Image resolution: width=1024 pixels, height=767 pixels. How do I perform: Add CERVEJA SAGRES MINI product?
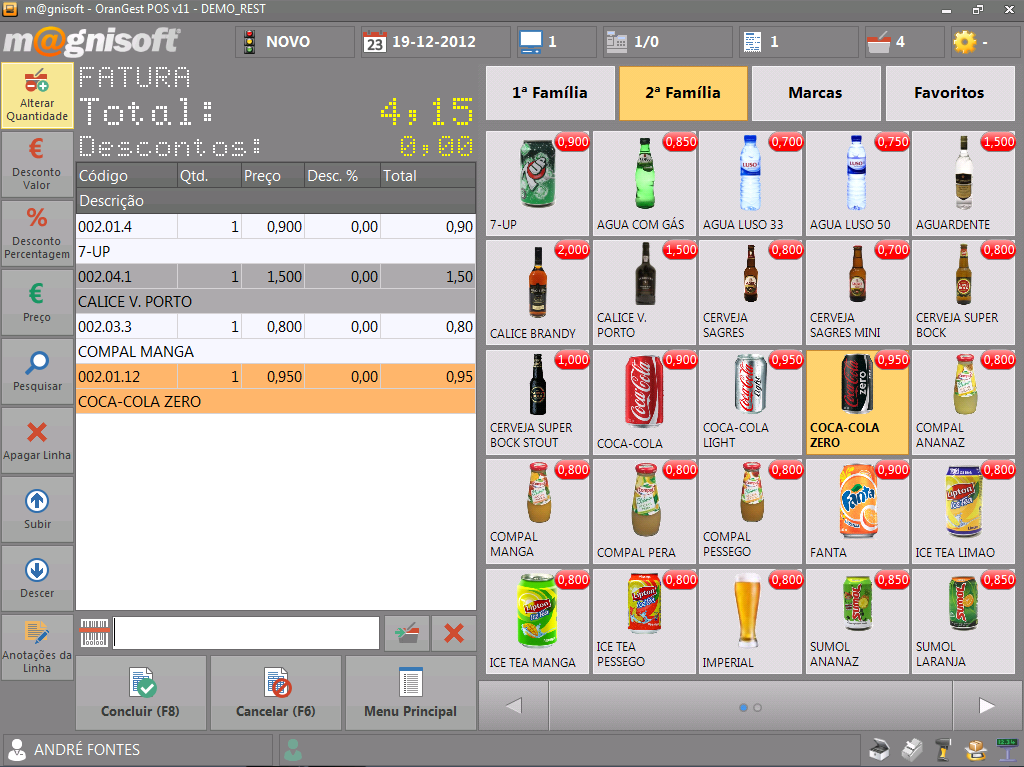point(857,293)
